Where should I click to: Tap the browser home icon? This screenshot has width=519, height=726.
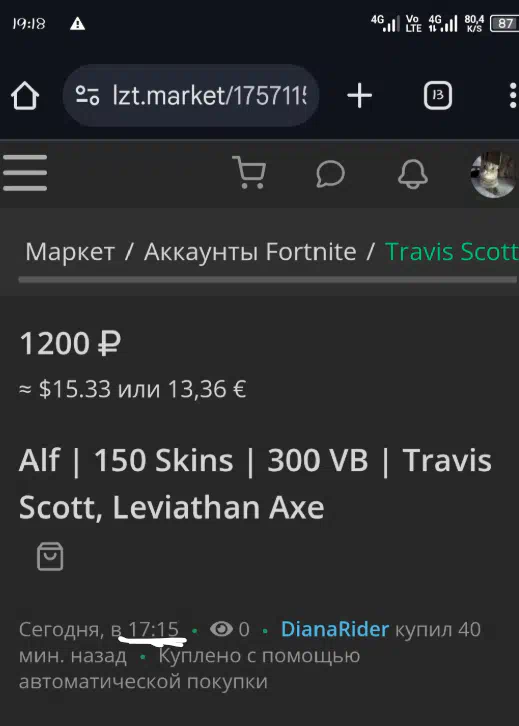[x=25, y=96]
